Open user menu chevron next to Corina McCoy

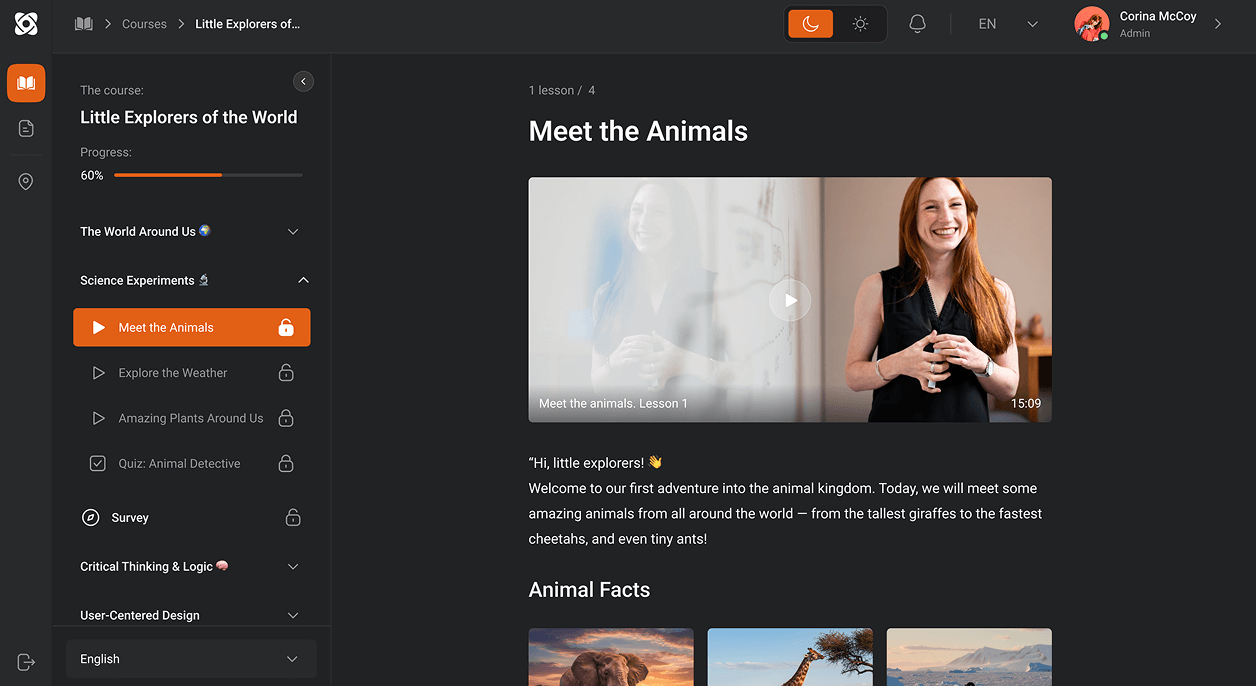pyautogui.click(x=1218, y=24)
